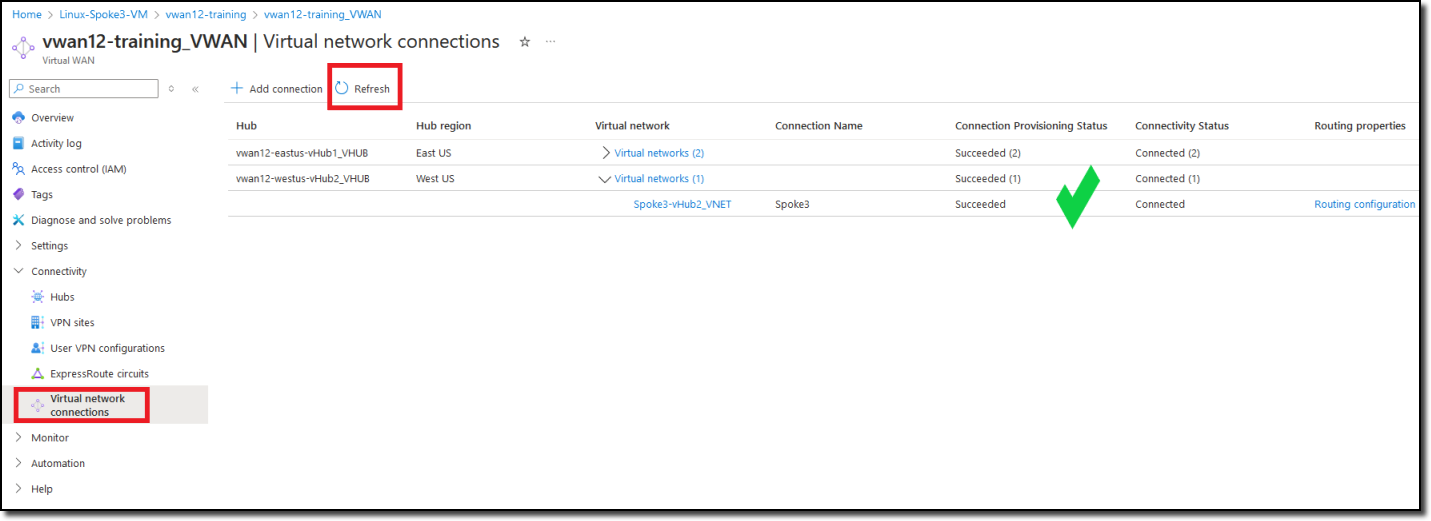Click the sidebar expand/collapse sort arrows icon

click(x=171, y=89)
